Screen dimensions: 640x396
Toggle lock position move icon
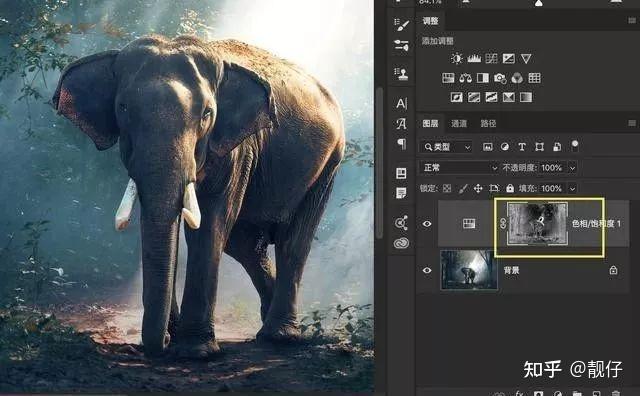pyautogui.click(x=478, y=188)
